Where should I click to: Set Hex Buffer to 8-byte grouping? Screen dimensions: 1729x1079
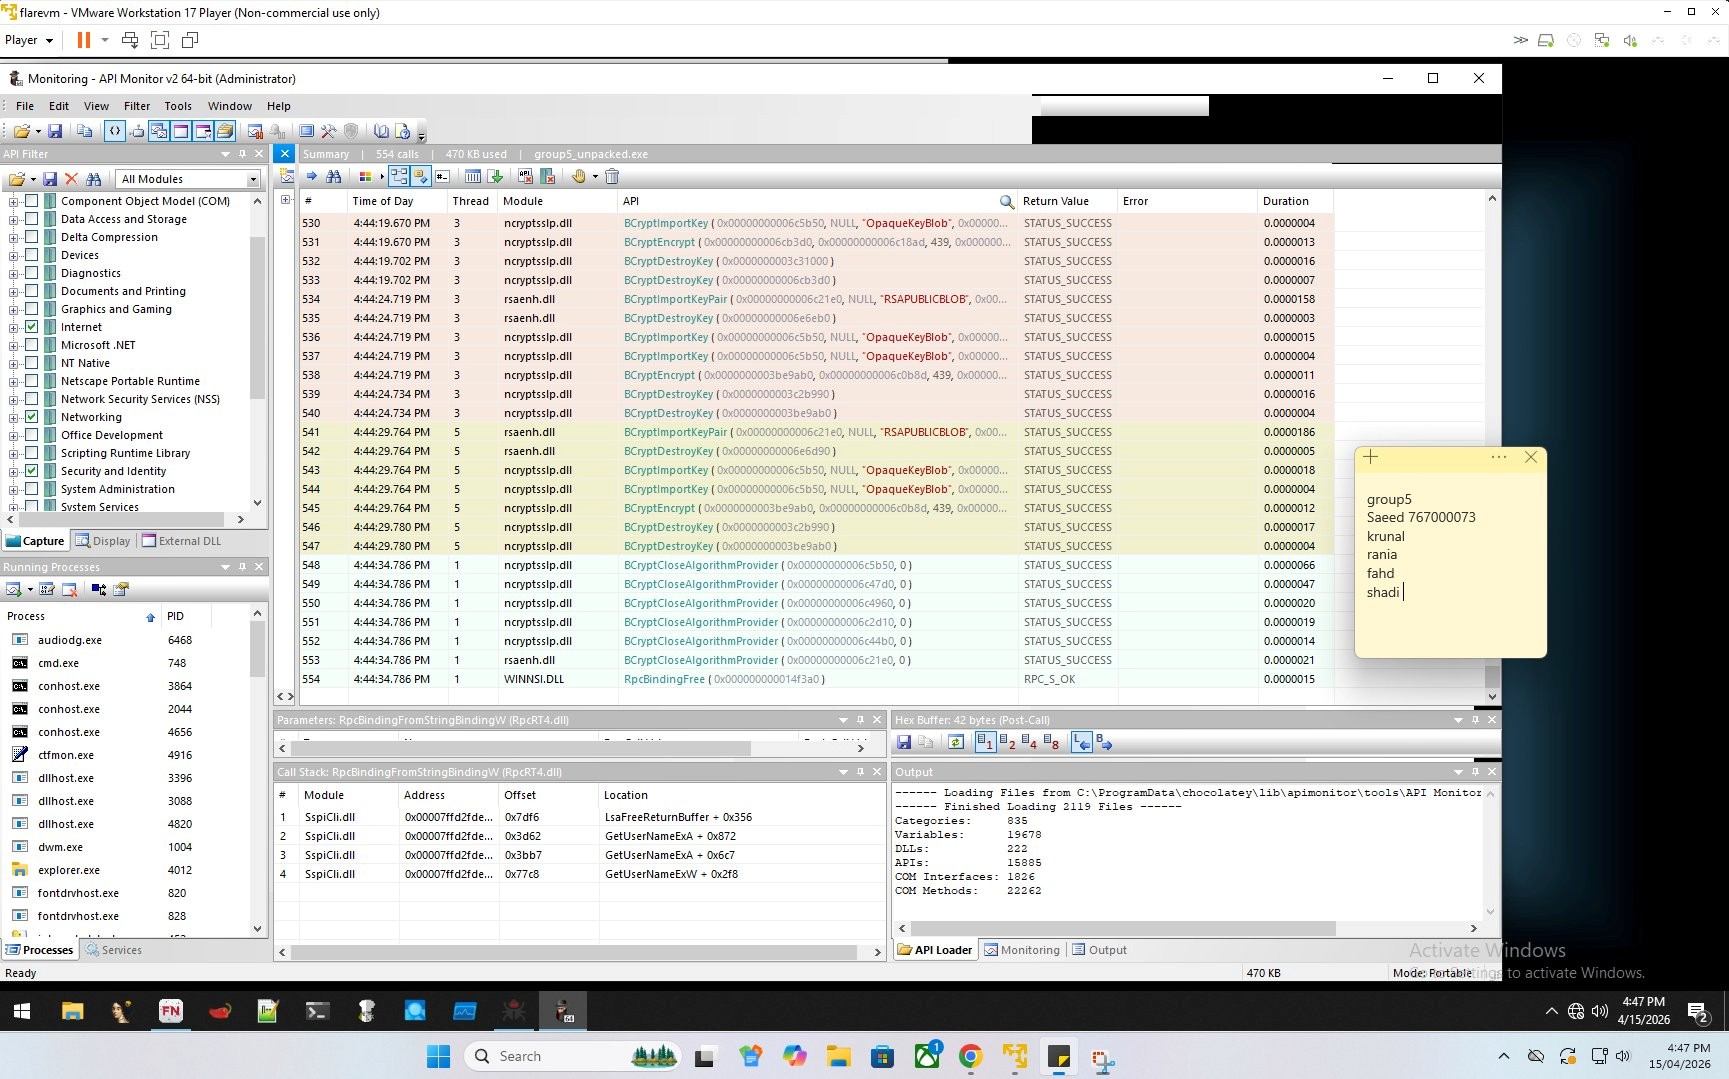1051,742
